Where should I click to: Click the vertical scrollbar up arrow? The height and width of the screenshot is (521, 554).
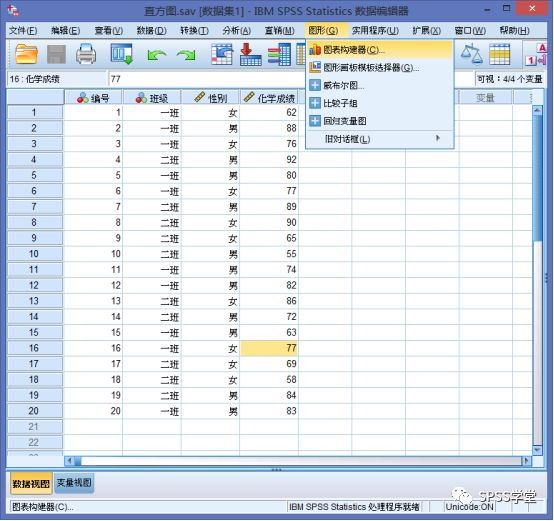[537, 110]
